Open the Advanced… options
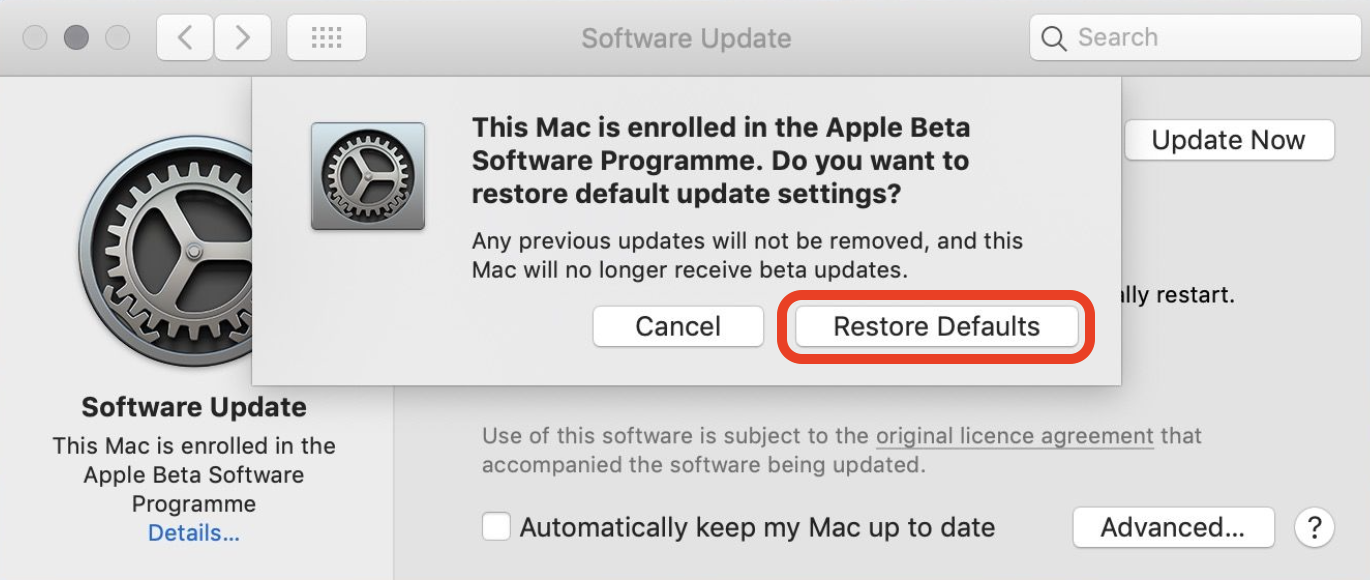Image resolution: width=1370 pixels, height=580 pixels. [x=1173, y=527]
